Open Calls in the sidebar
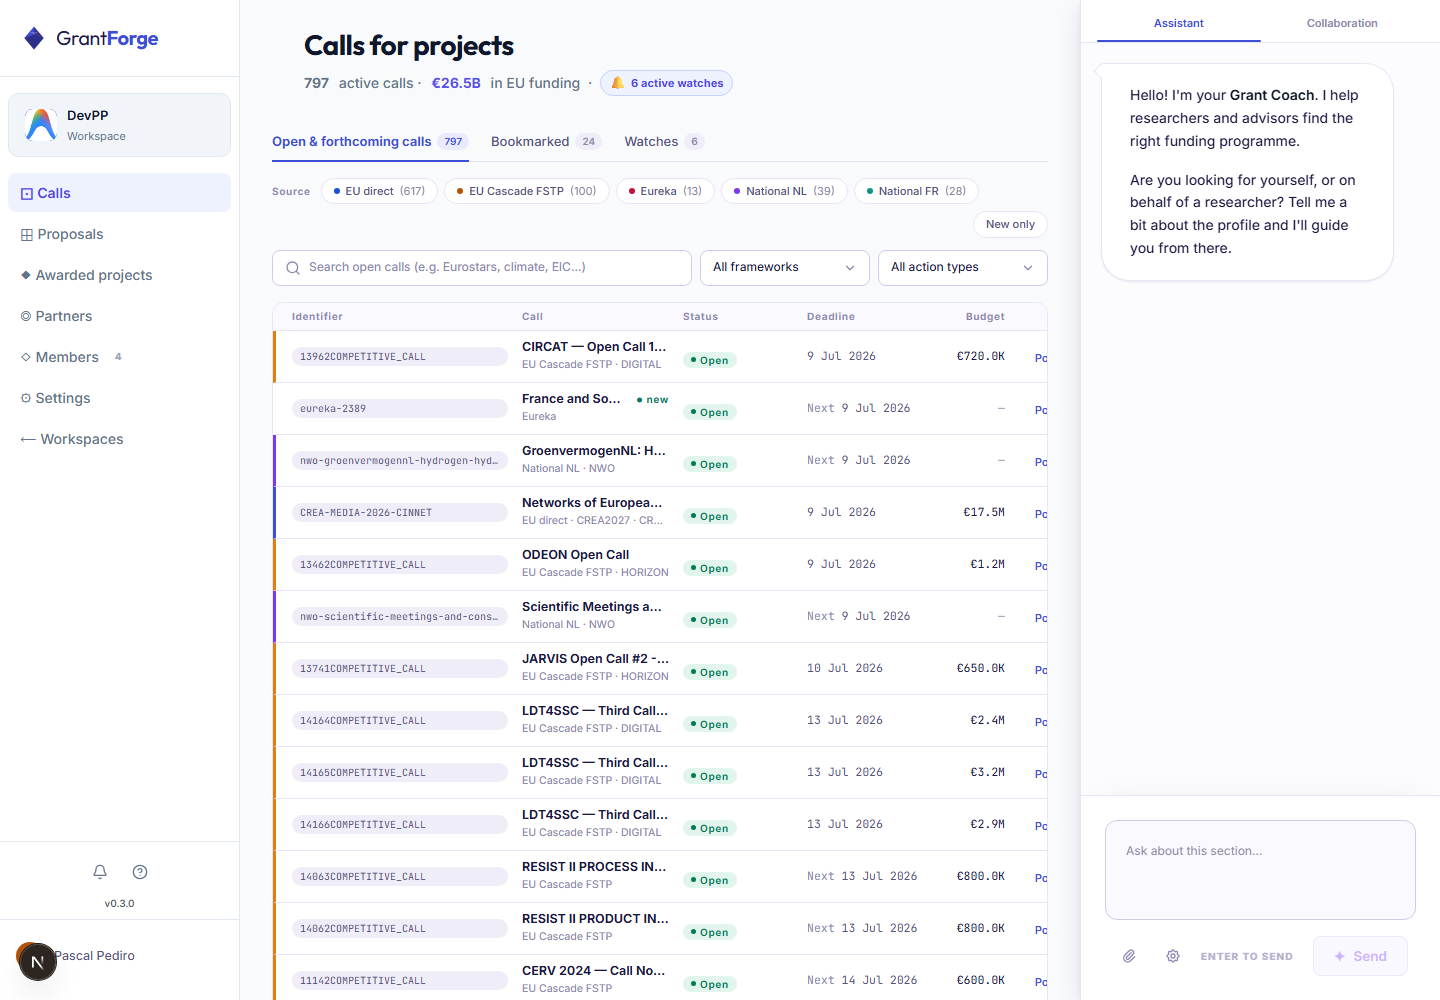Viewport: 1440px width, 1000px height. click(119, 193)
